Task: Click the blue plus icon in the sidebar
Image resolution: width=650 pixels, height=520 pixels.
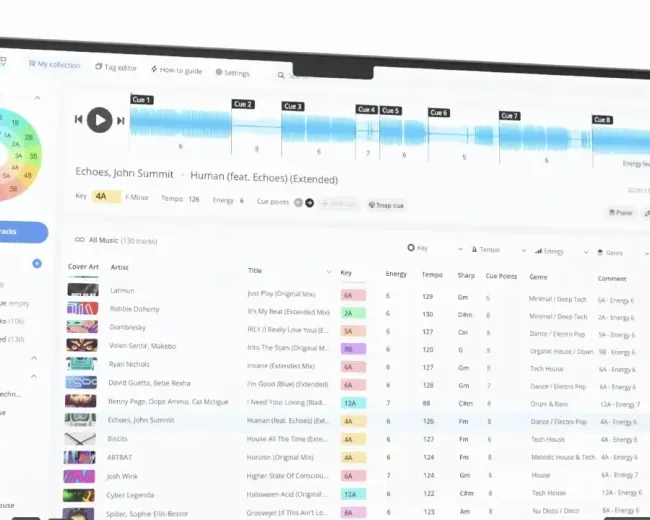Action: tap(37, 263)
